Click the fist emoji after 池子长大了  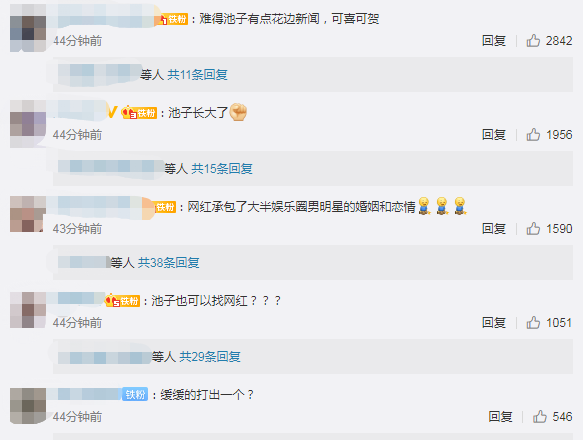(x=238, y=112)
